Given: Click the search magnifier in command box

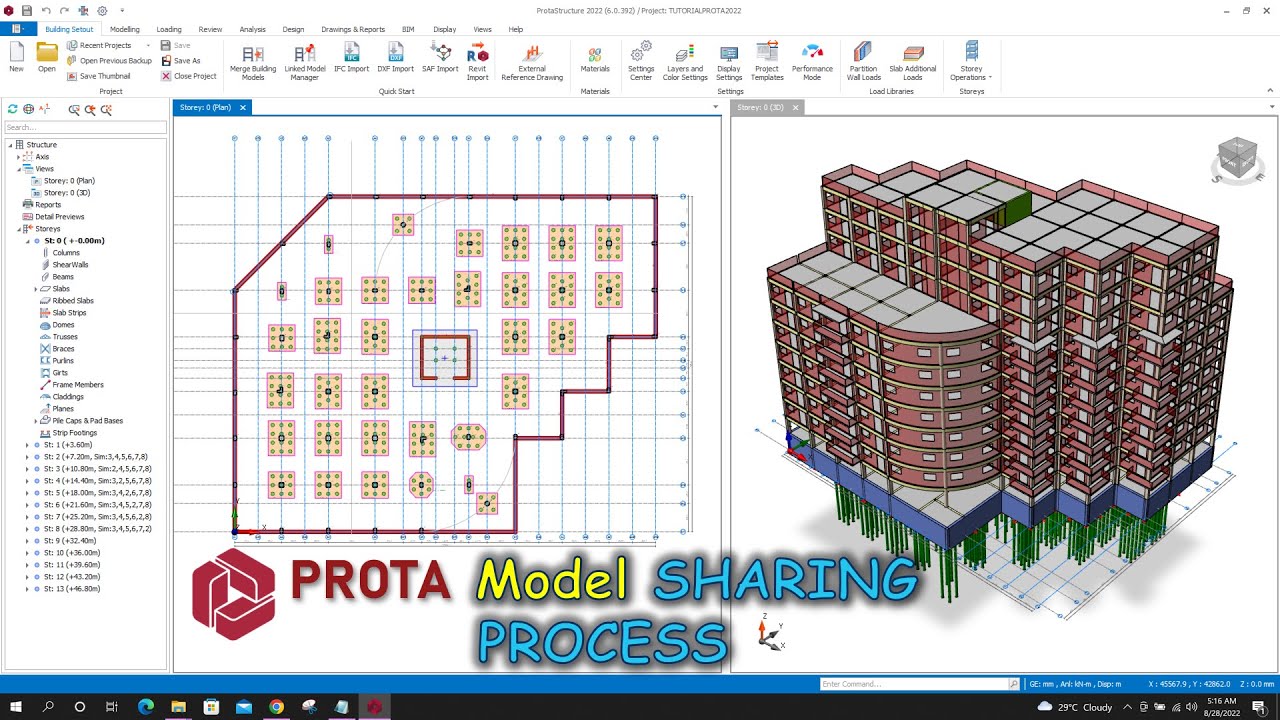Looking at the screenshot, I should (1014, 684).
